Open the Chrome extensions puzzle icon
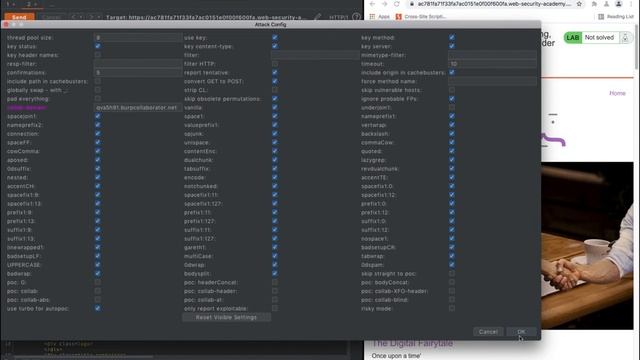 pyautogui.click(x=594, y=4)
